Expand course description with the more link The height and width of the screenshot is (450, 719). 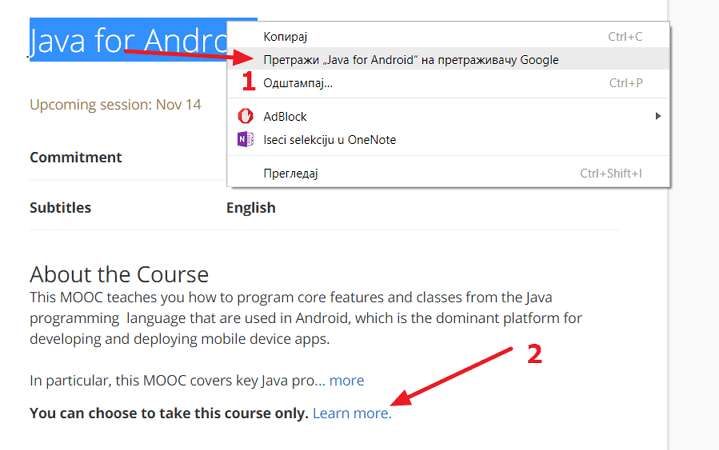click(x=347, y=380)
